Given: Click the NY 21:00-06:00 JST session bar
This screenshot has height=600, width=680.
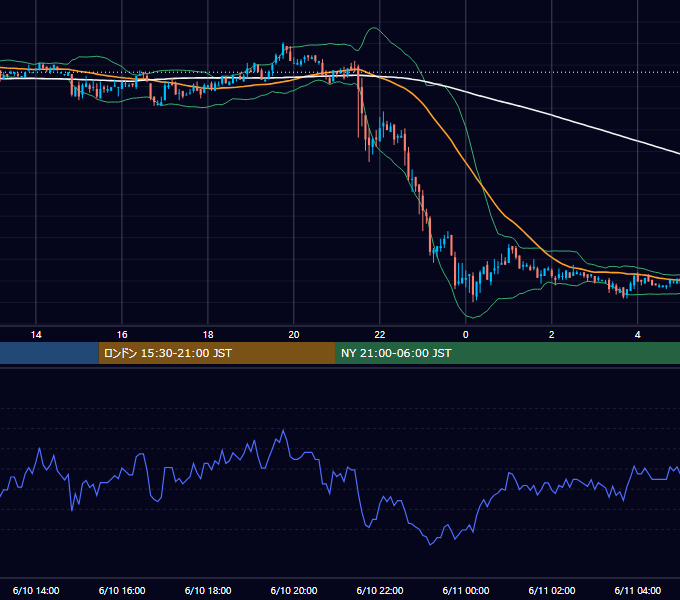Looking at the screenshot, I should 507,353.
